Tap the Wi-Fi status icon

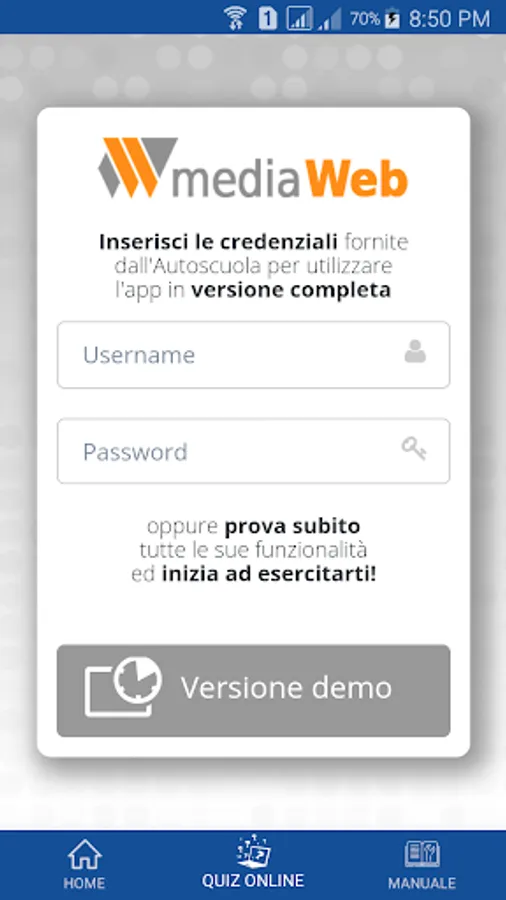tap(235, 18)
